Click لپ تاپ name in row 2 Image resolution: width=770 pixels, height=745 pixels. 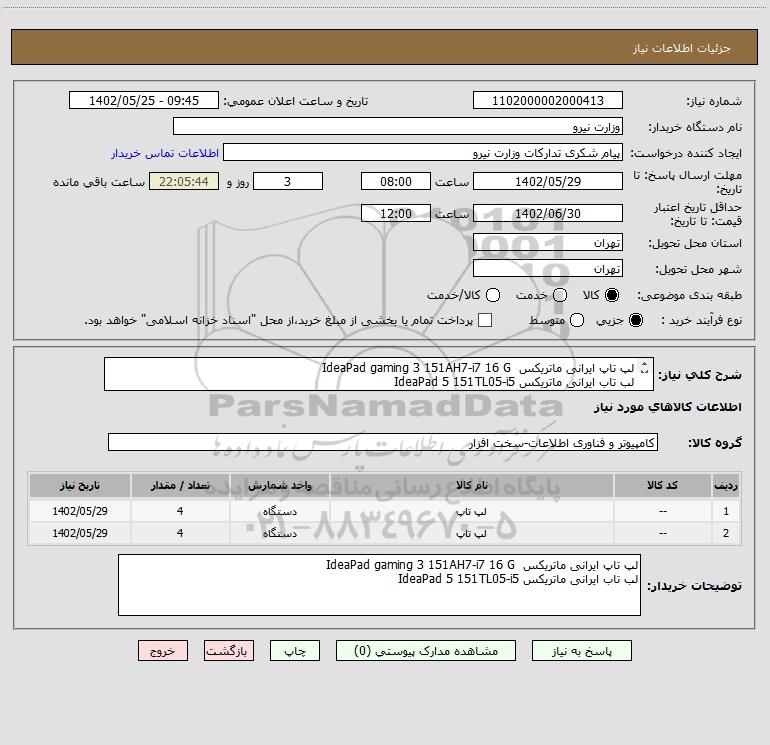point(471,533)
